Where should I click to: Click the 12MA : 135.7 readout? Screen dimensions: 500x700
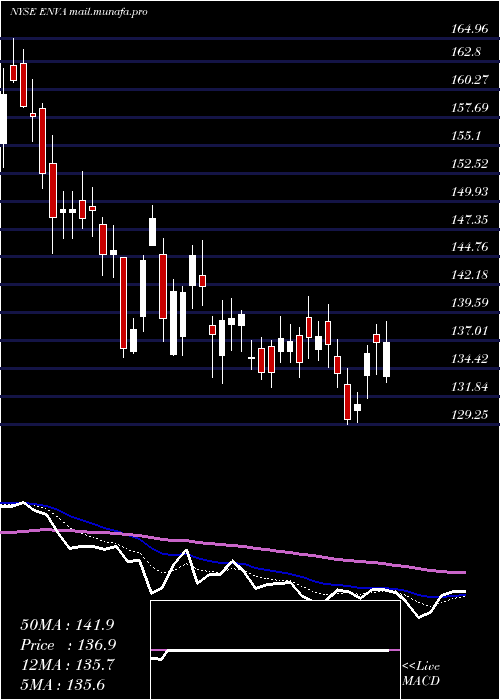(x=67, y=665)
